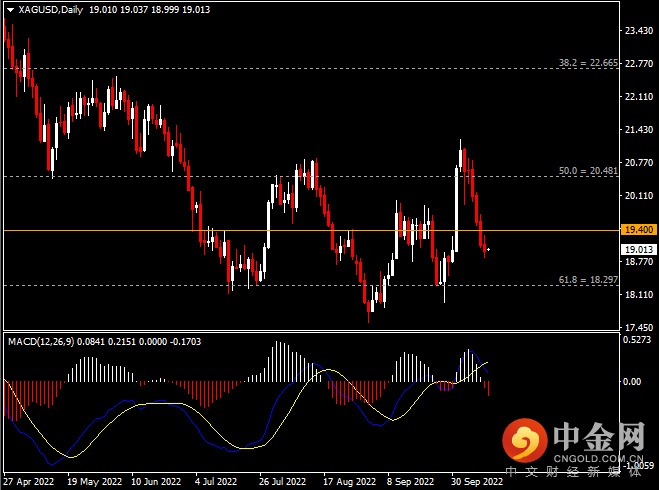Click the 4 Jul 2022 date label
Image resolution: width=659 pixels, height=490 pixels.
(x=216, y=482)
